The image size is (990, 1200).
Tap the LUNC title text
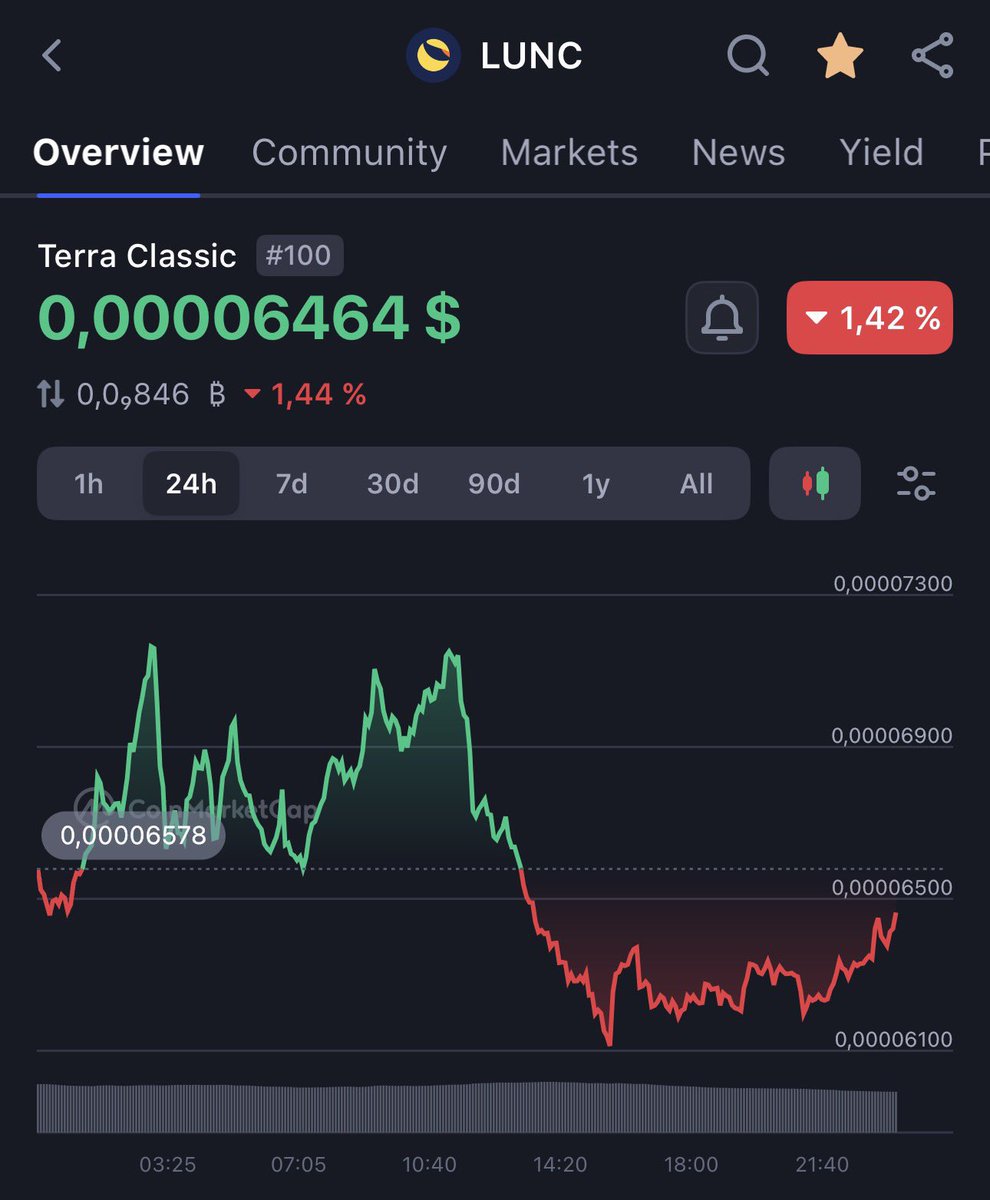[x=531, y=56]
